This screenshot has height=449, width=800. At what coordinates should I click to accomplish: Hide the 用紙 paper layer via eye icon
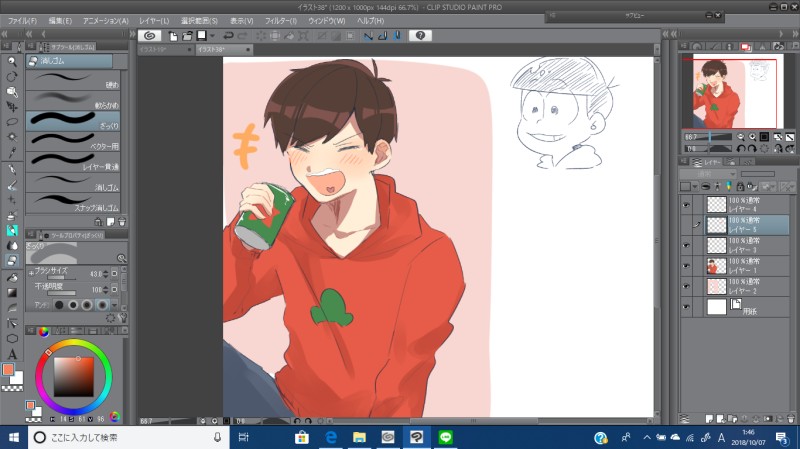click(686, 307)
